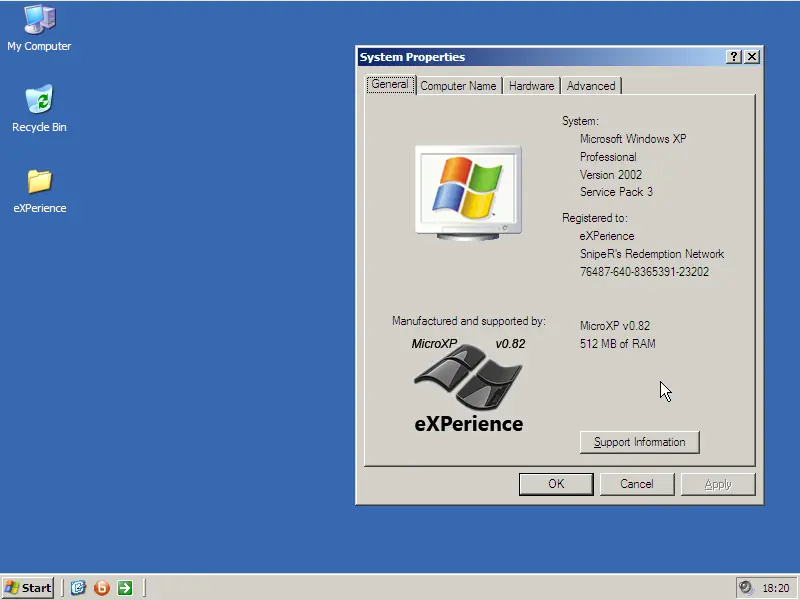Click the blue Show Desktop quick launch icon
The image size is (800, 600).
[78, 588]
